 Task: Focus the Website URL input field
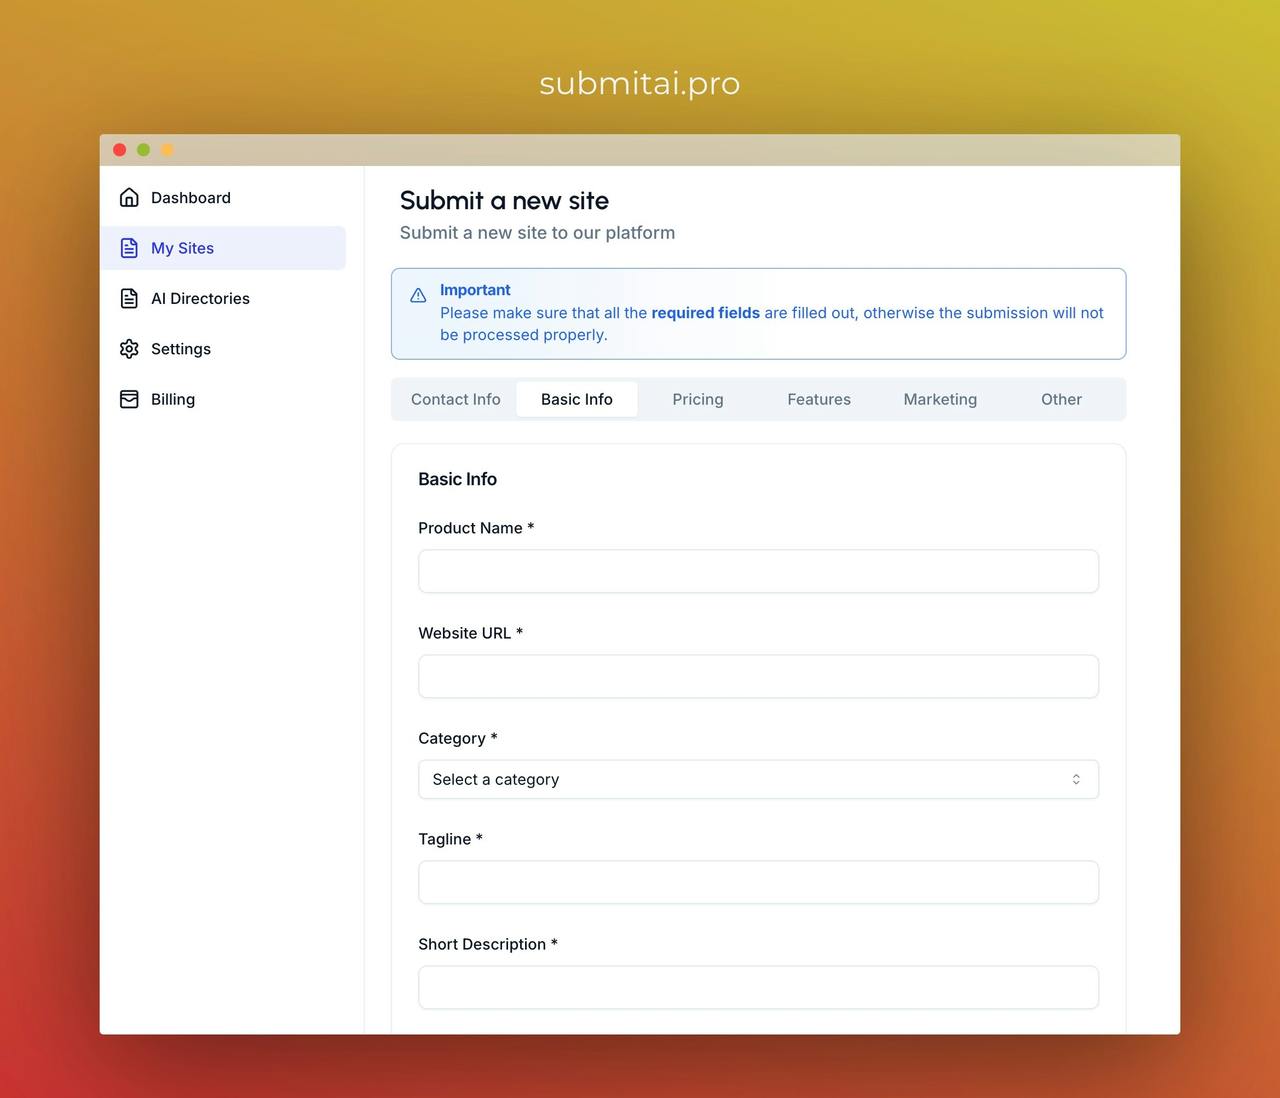tap(758, 677)
